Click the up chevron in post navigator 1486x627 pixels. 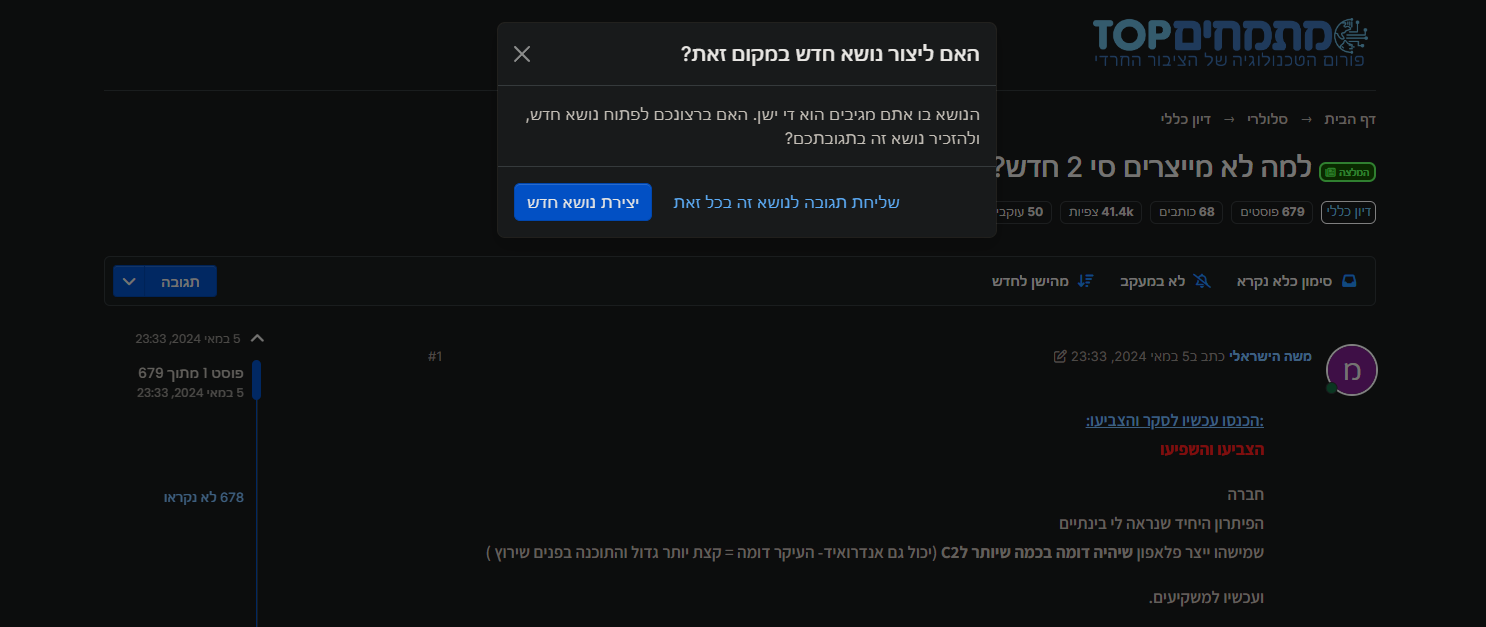click(x=257, y=338)
